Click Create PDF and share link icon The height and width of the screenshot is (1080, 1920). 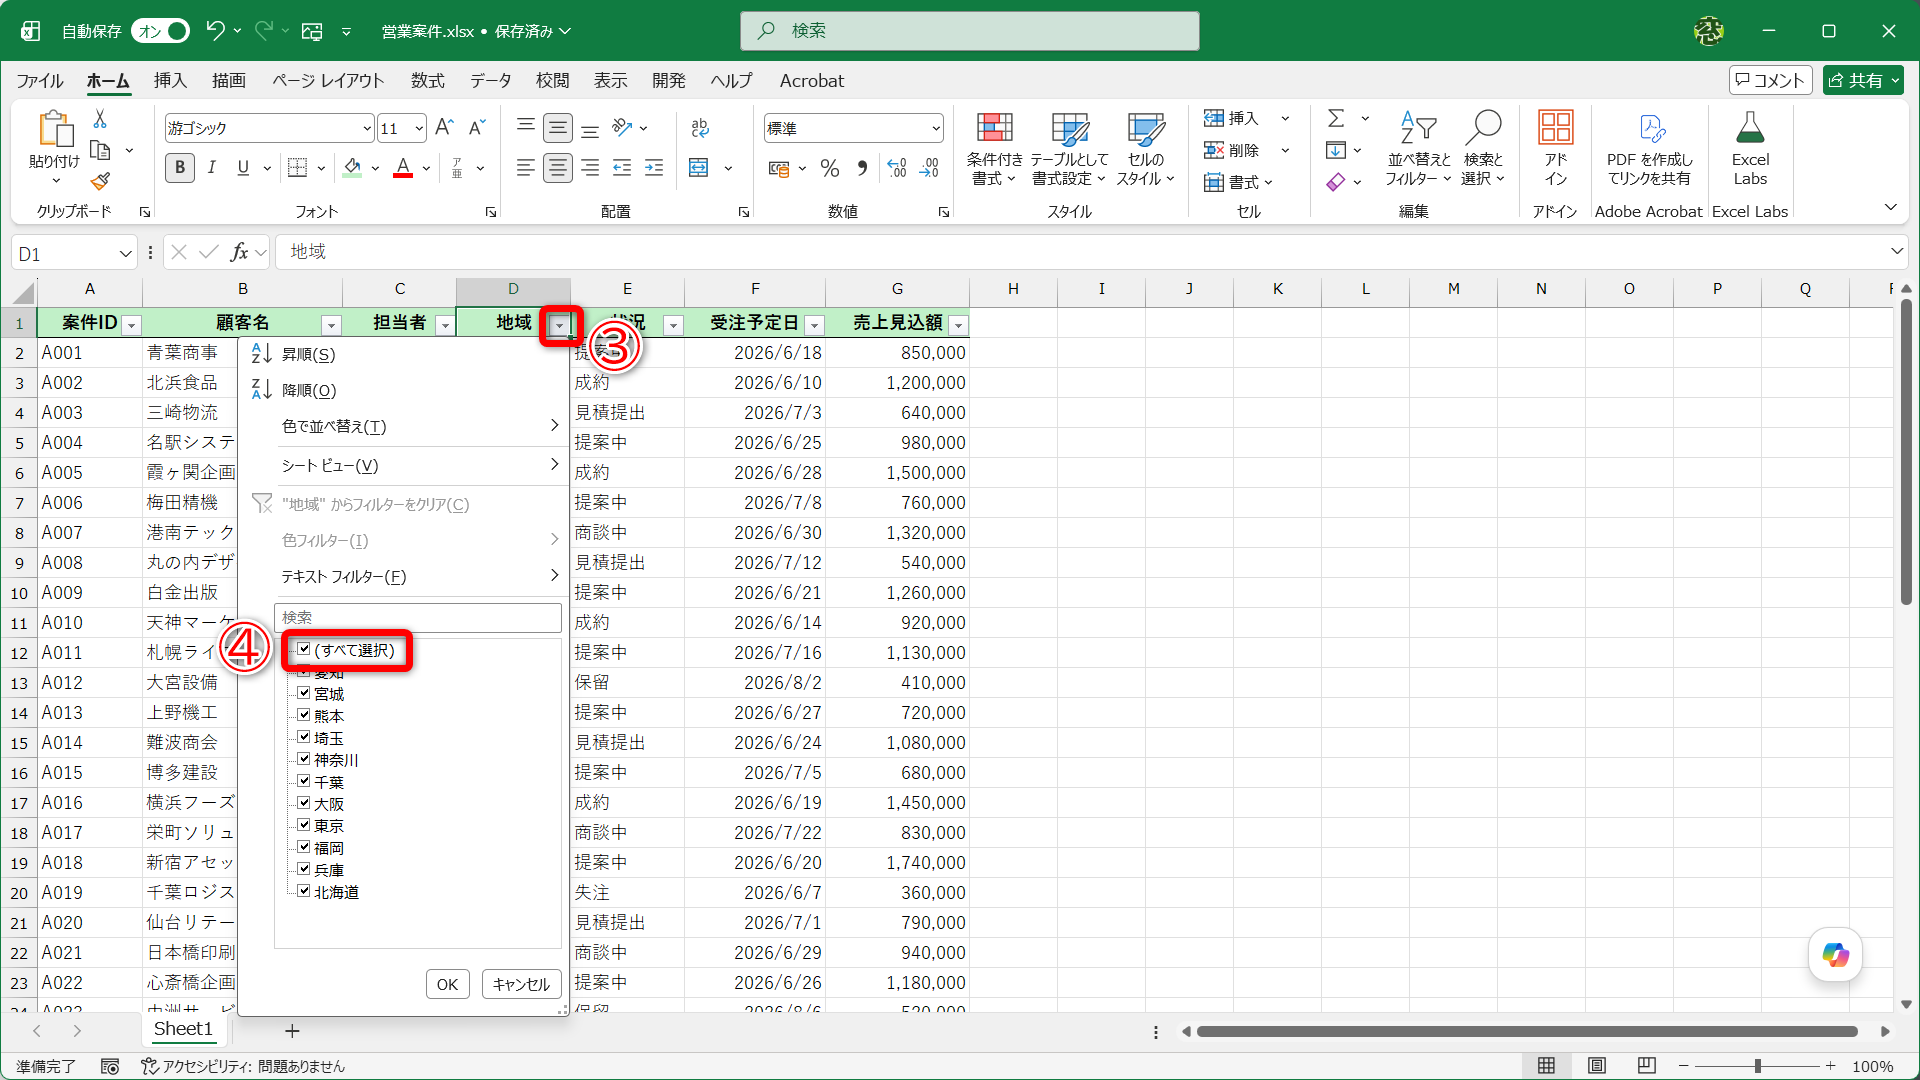[x=1649, y=149]
